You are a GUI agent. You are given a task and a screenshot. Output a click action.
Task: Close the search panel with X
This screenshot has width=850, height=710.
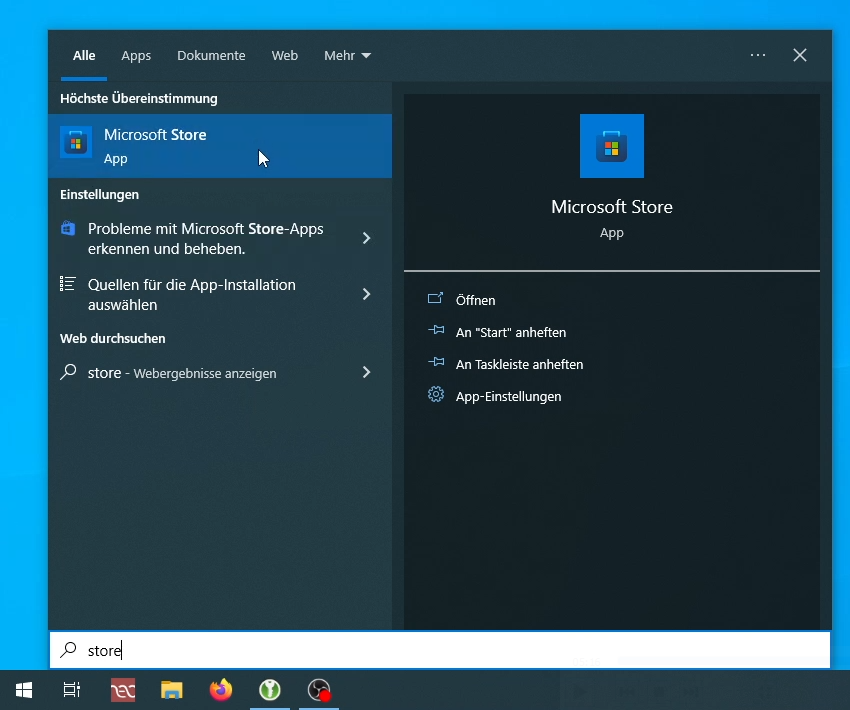pos(800,55)
